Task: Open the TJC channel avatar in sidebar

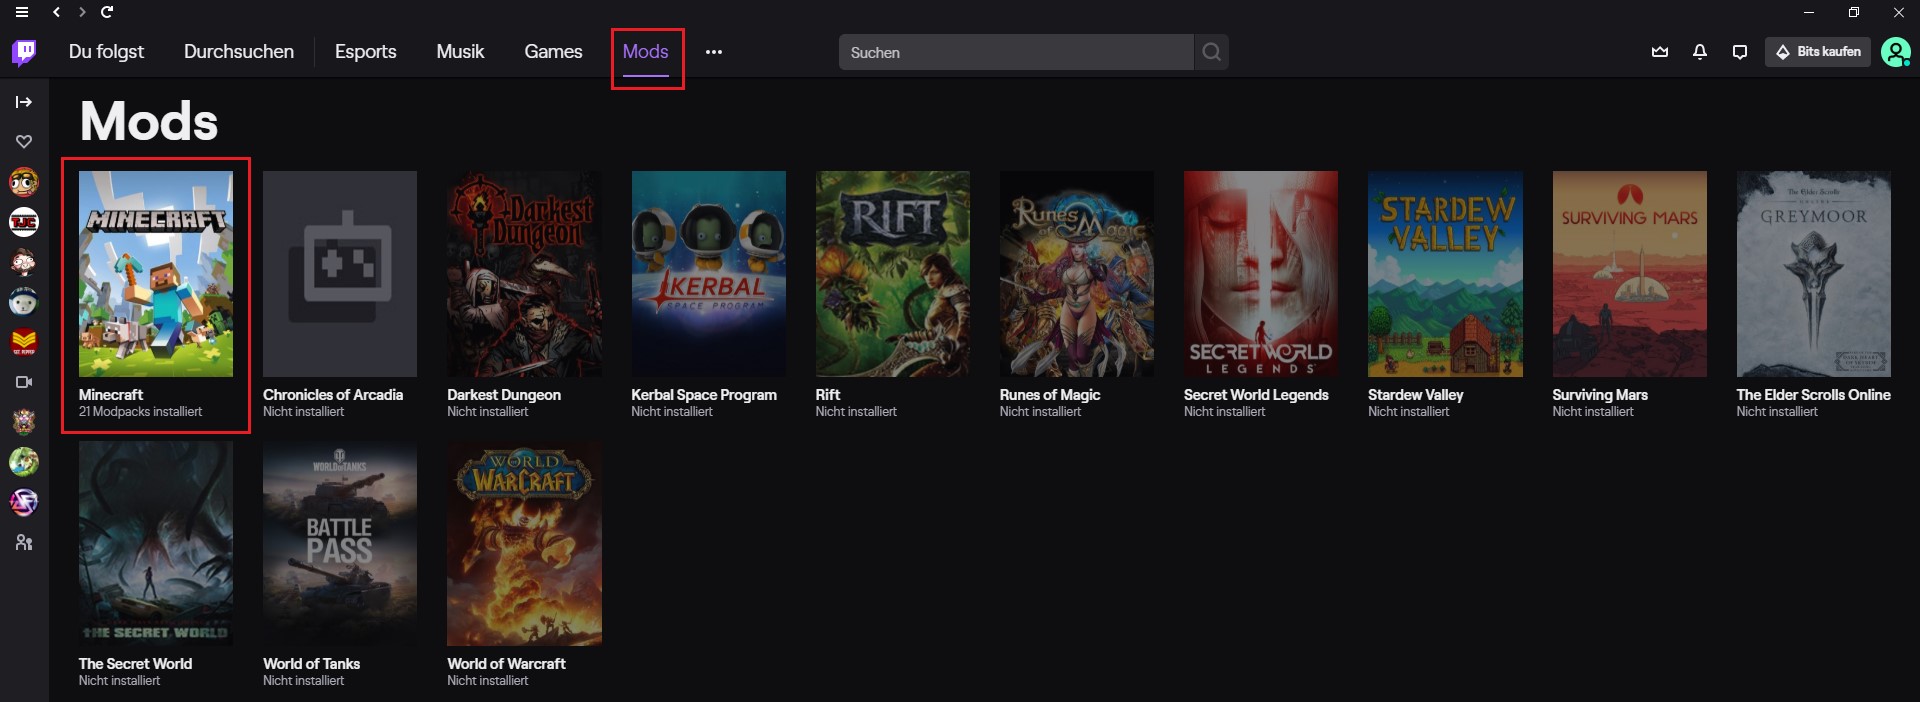Action: click(24, 222)
